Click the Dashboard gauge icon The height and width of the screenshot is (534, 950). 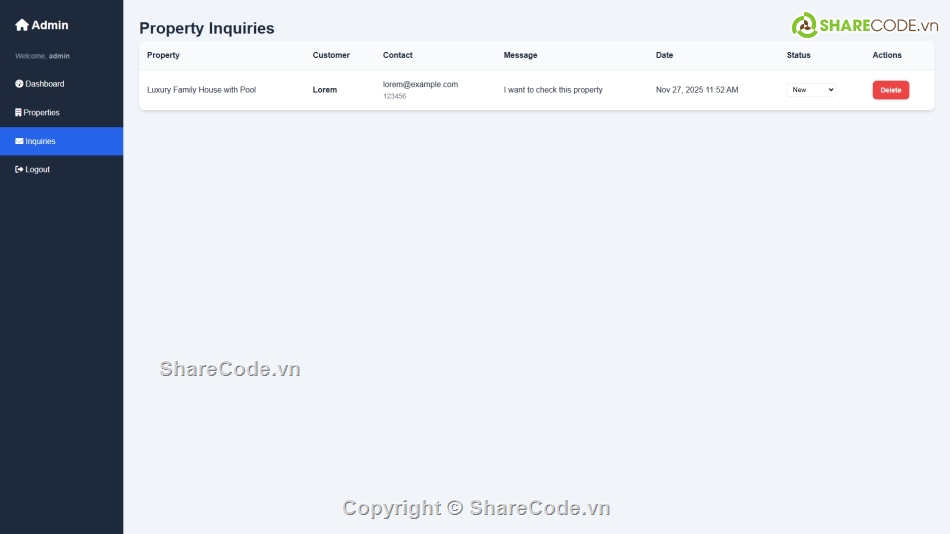[x=19, y=84]
